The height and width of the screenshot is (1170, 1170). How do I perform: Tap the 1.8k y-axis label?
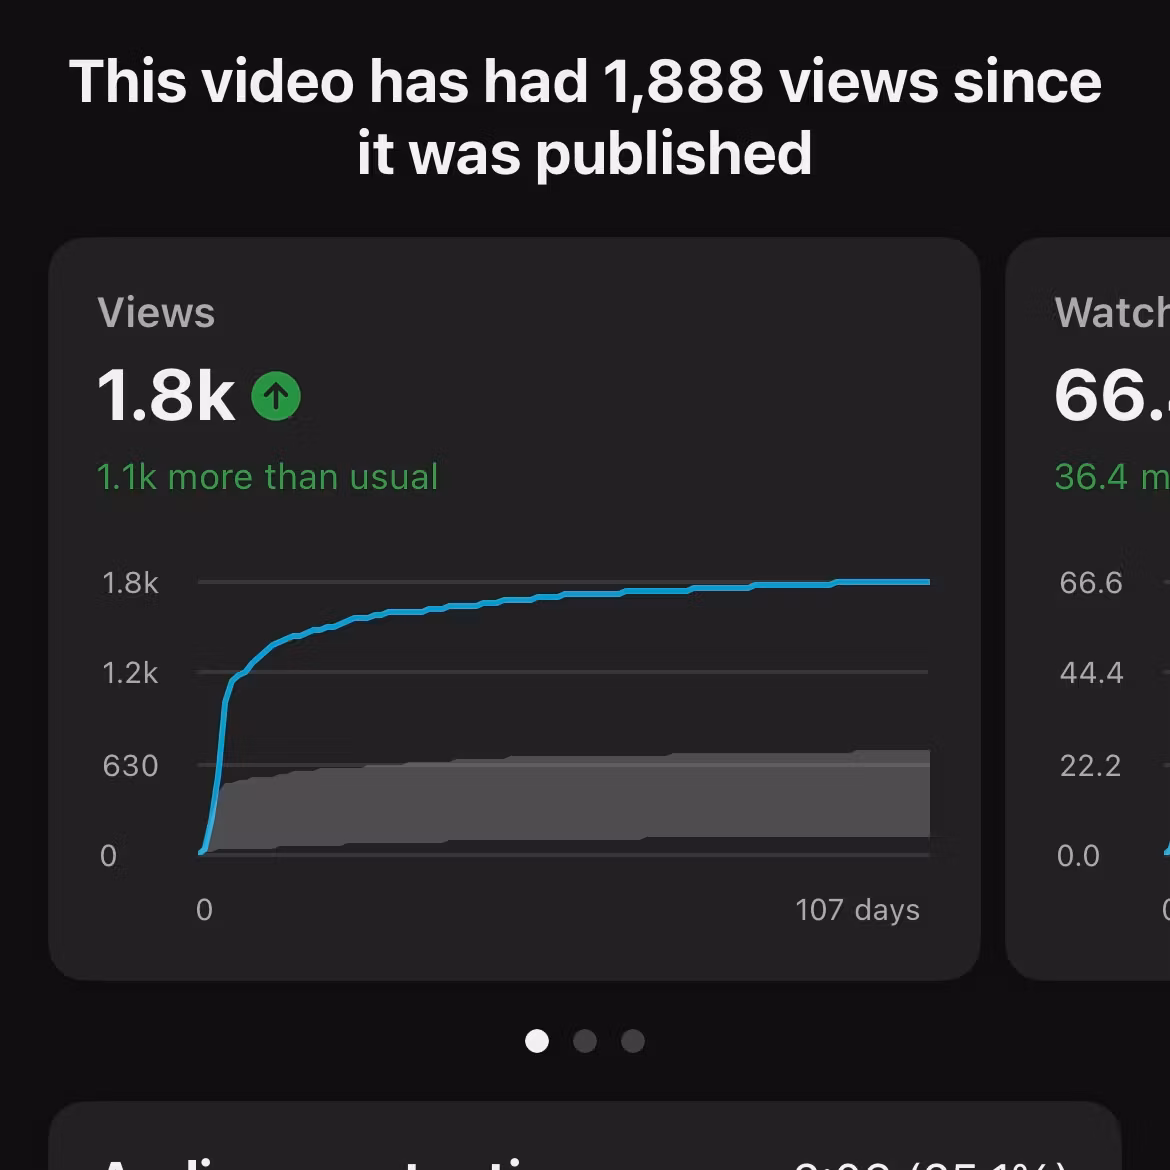point(130,583)
